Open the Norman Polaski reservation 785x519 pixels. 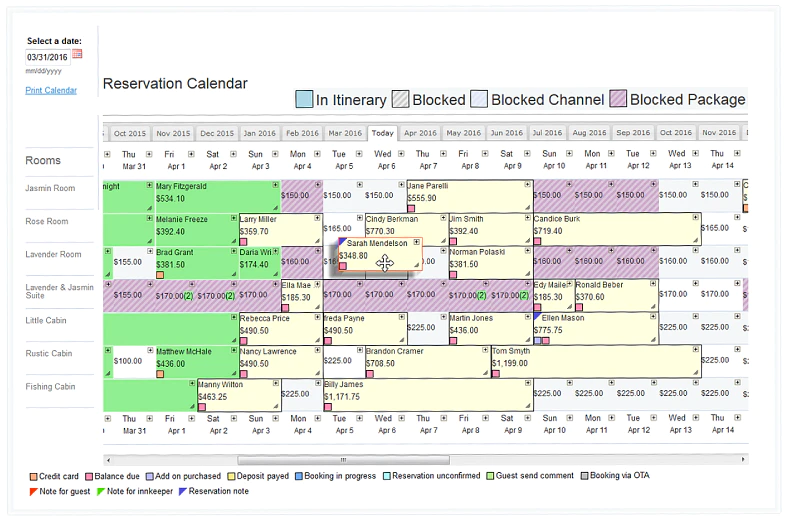pyautogui.click(x=491, y=263)
